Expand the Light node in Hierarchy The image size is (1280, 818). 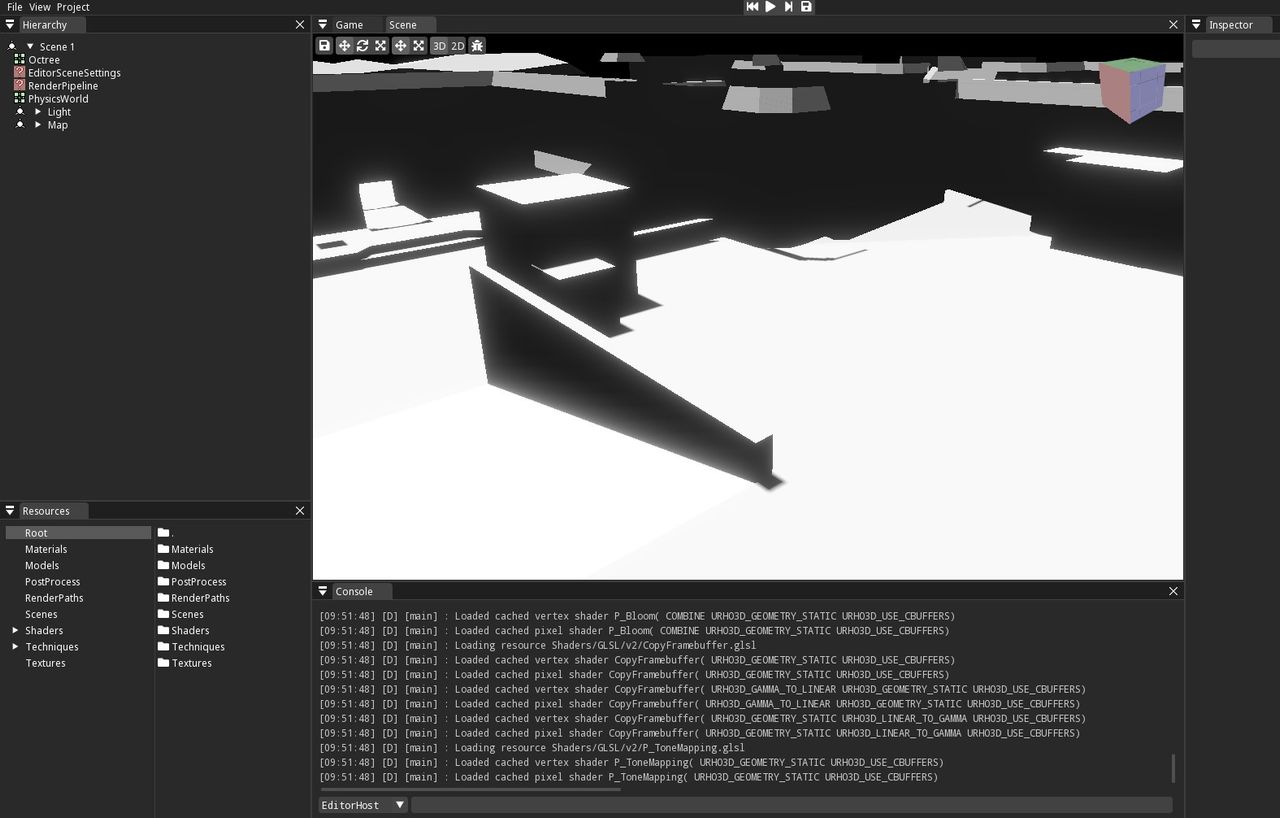coord(38,112)
